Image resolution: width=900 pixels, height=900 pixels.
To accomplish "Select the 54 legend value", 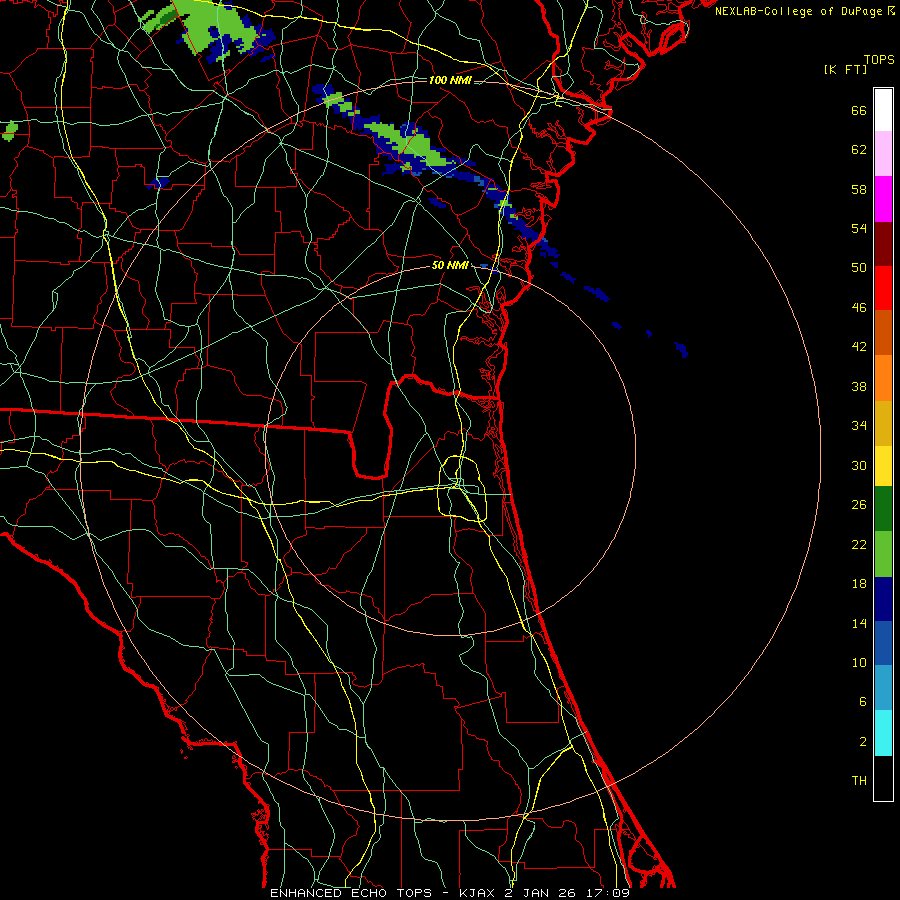I will [859, 228].
